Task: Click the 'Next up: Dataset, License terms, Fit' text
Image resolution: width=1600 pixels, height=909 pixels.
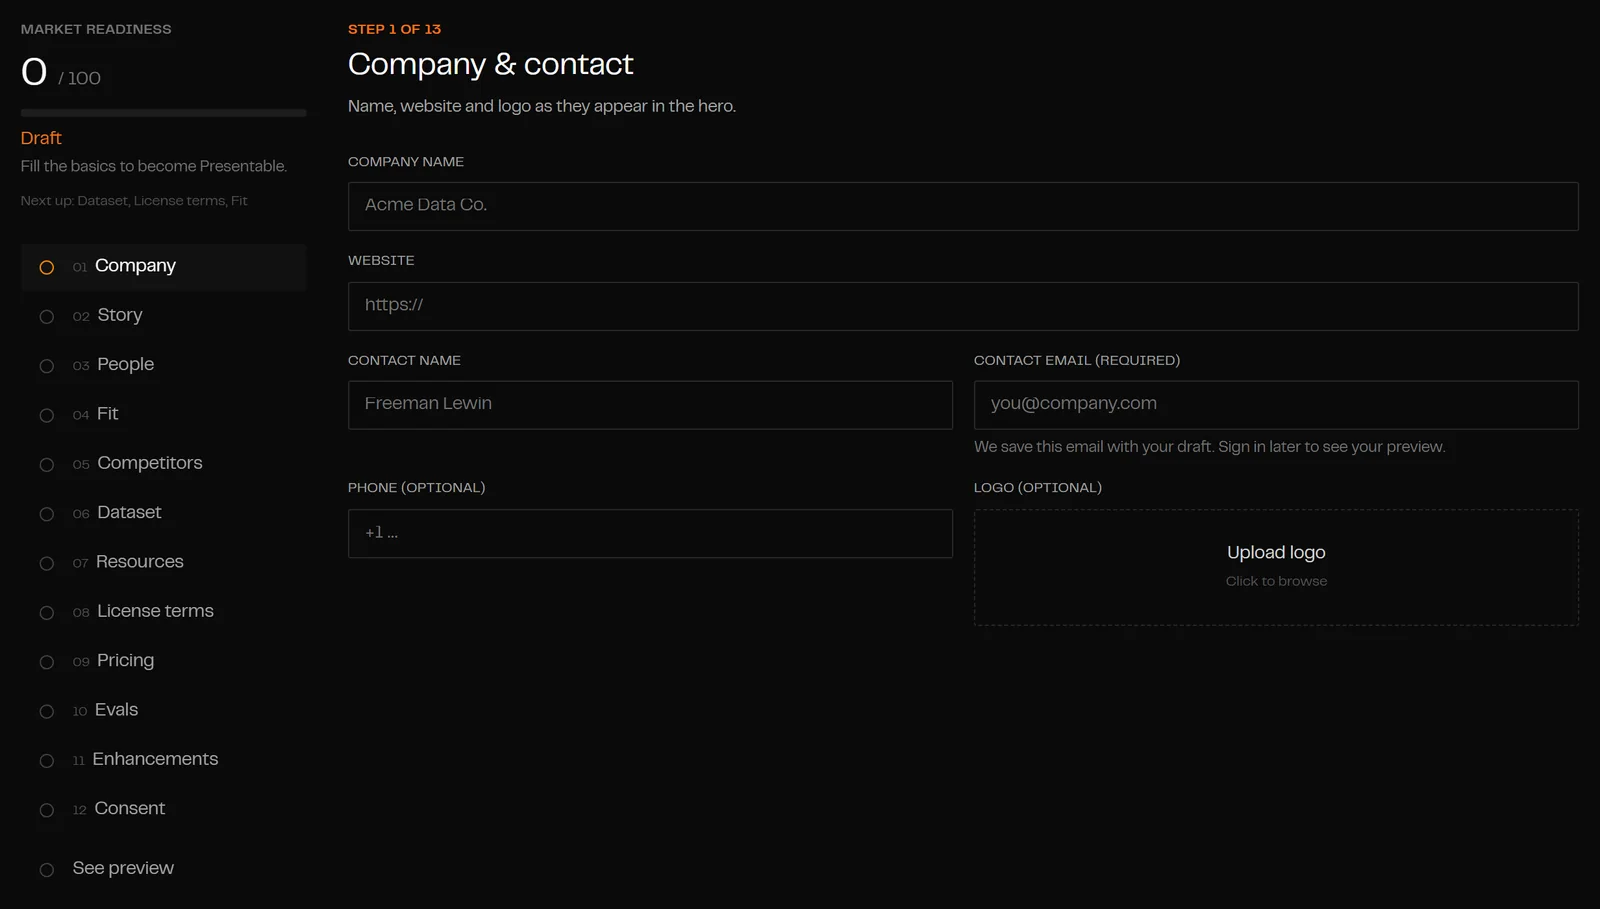Action: tap(134, 201)
